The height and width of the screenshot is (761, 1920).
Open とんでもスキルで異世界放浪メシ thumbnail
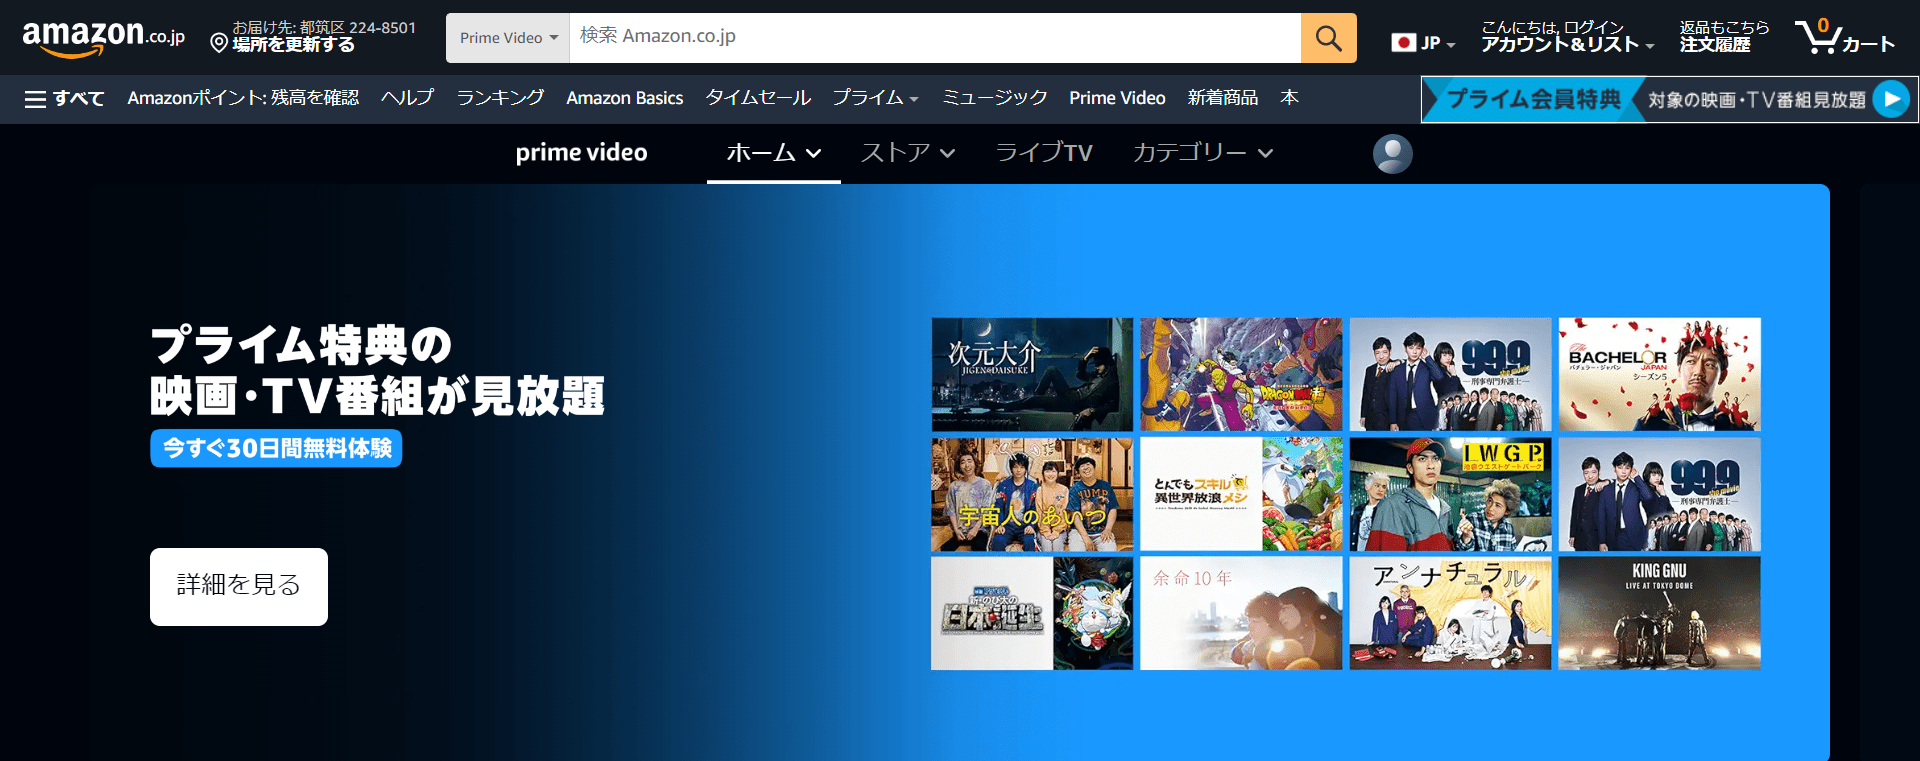tap(1241, 494)
